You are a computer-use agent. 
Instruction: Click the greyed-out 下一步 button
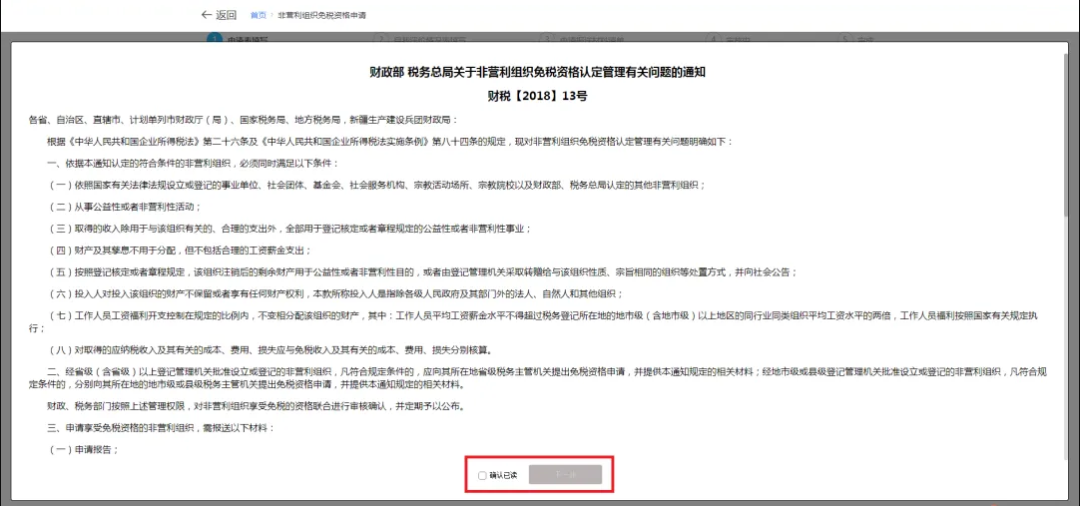[x=565, y=475]
